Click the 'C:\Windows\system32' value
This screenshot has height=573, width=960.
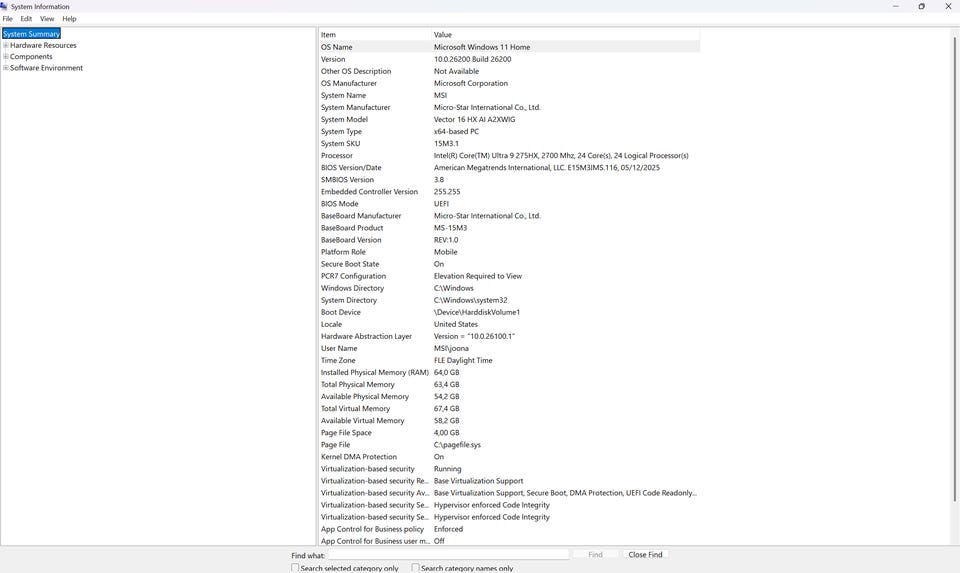click(x=470, y=300)
